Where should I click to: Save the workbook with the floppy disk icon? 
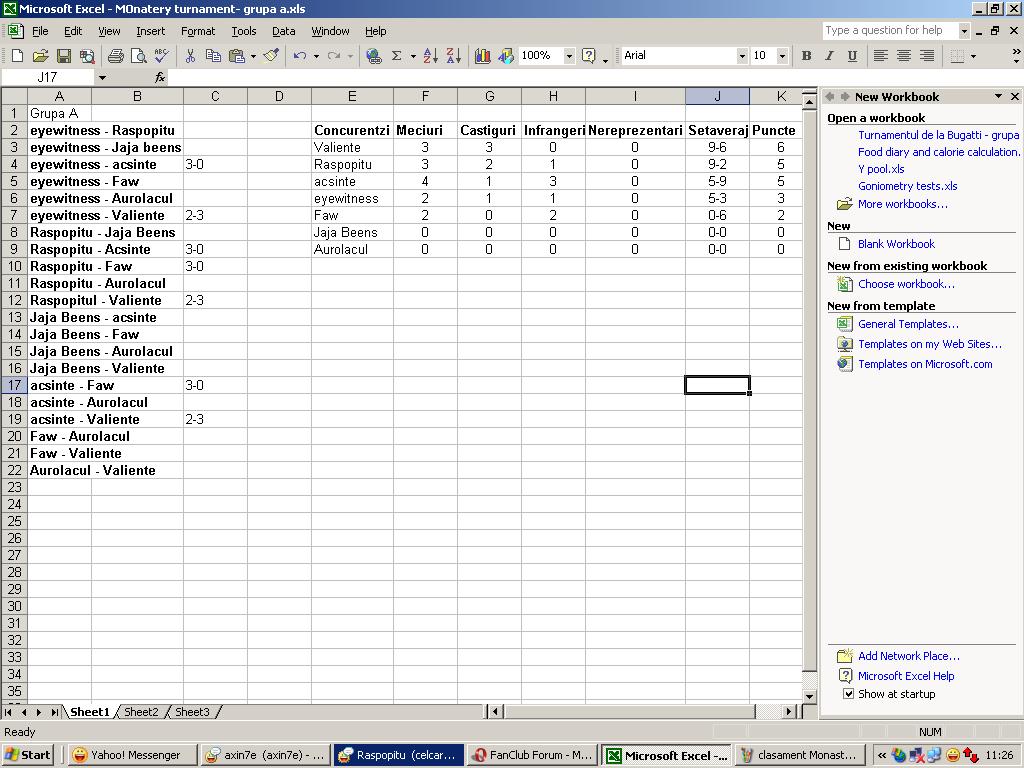click(63, 56)
